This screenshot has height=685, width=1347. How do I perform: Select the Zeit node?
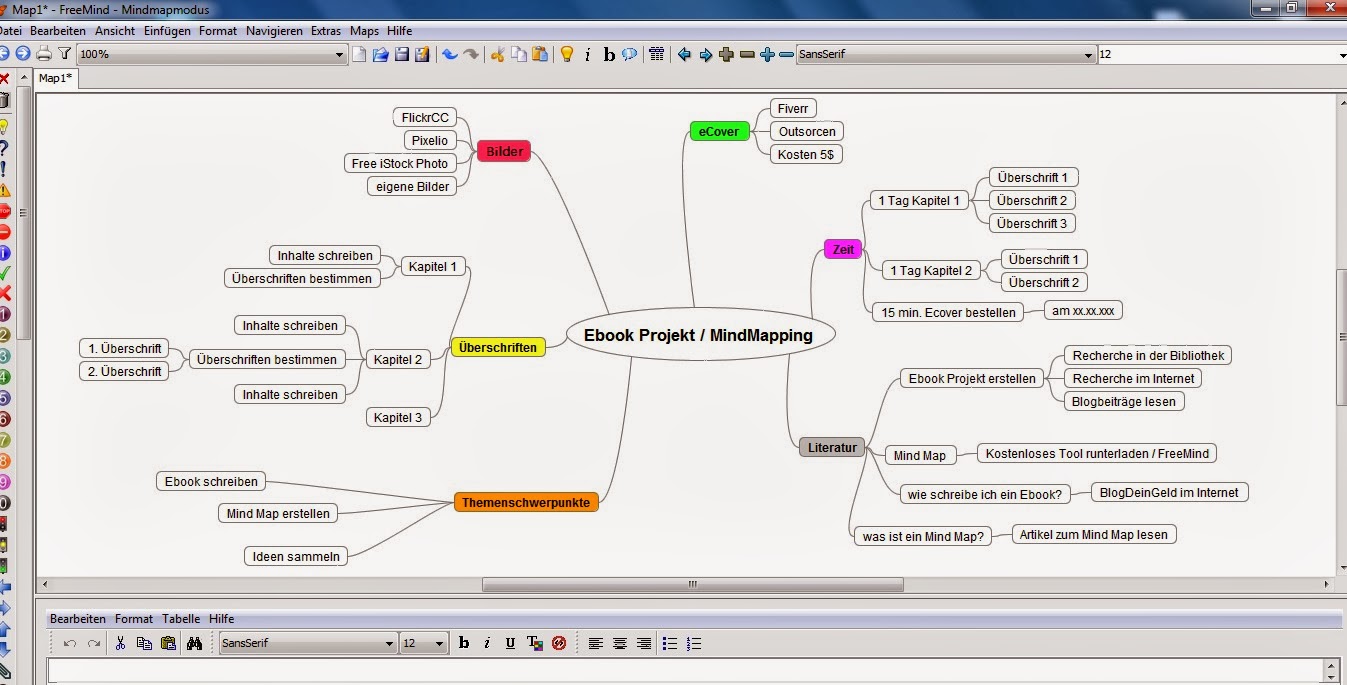point(843,249)
